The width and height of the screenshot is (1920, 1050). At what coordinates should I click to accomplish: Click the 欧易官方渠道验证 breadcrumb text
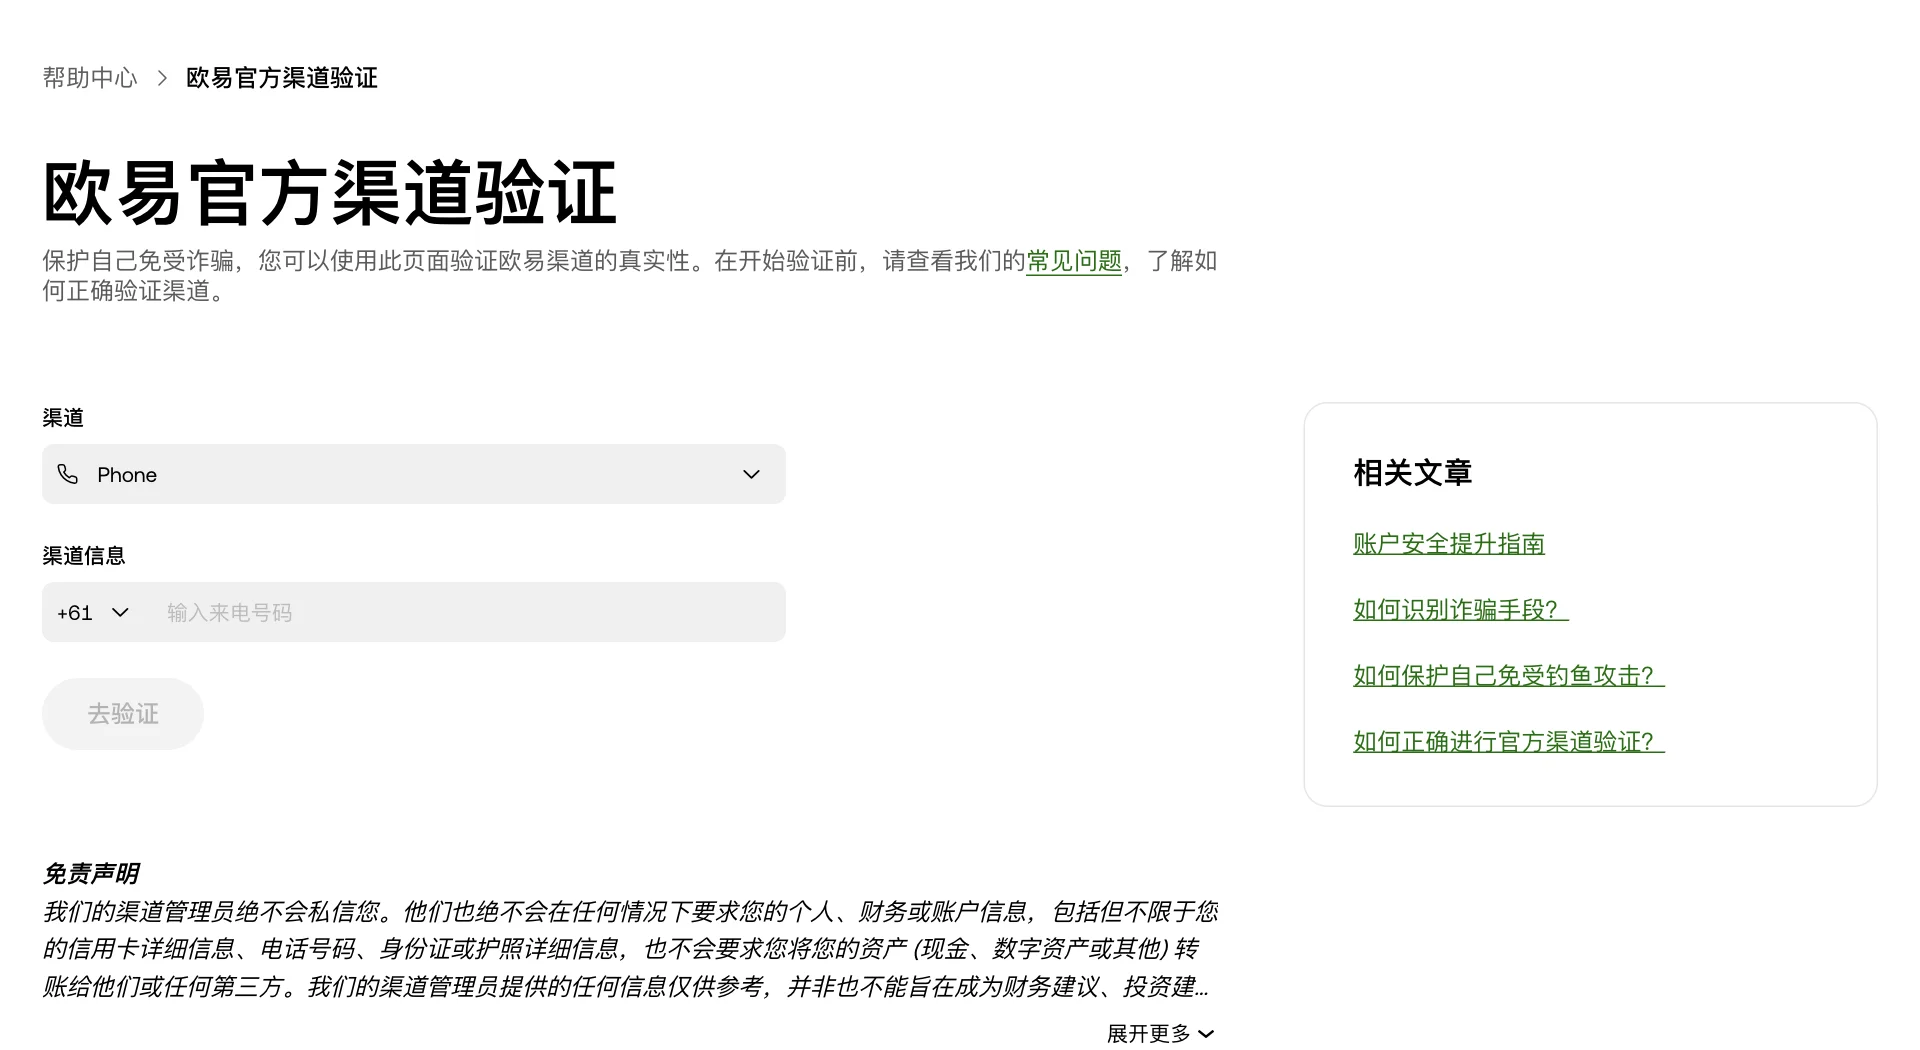pyautogui.click(x=282, y=78)
